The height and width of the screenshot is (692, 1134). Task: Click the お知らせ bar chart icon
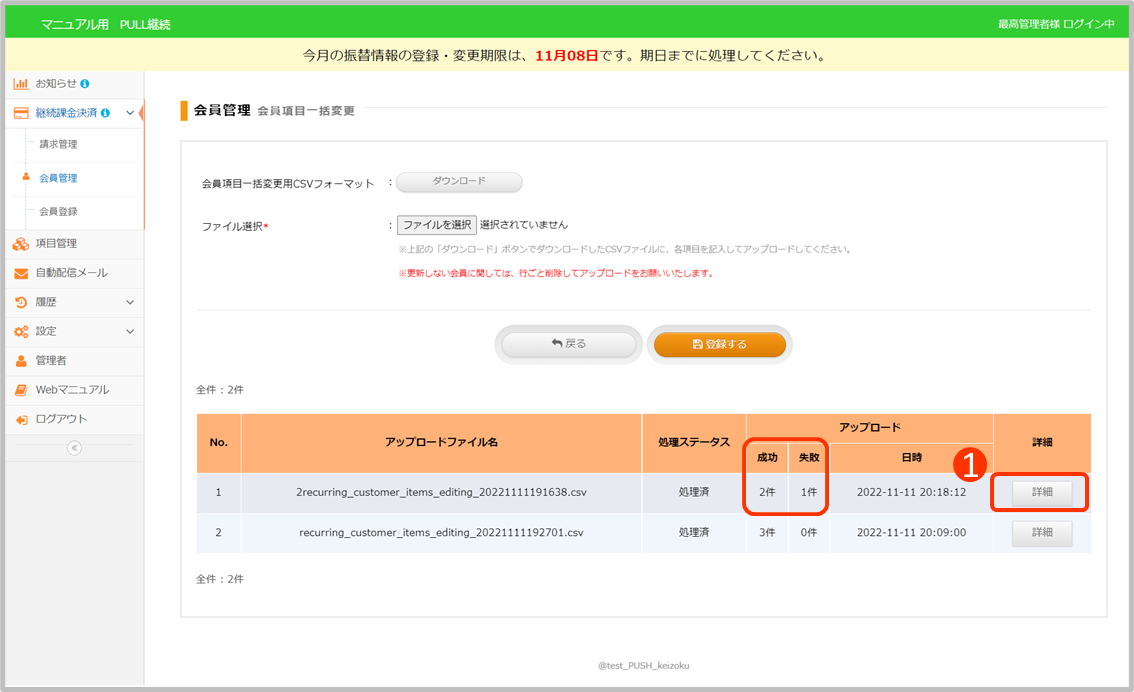pos(21,84)
